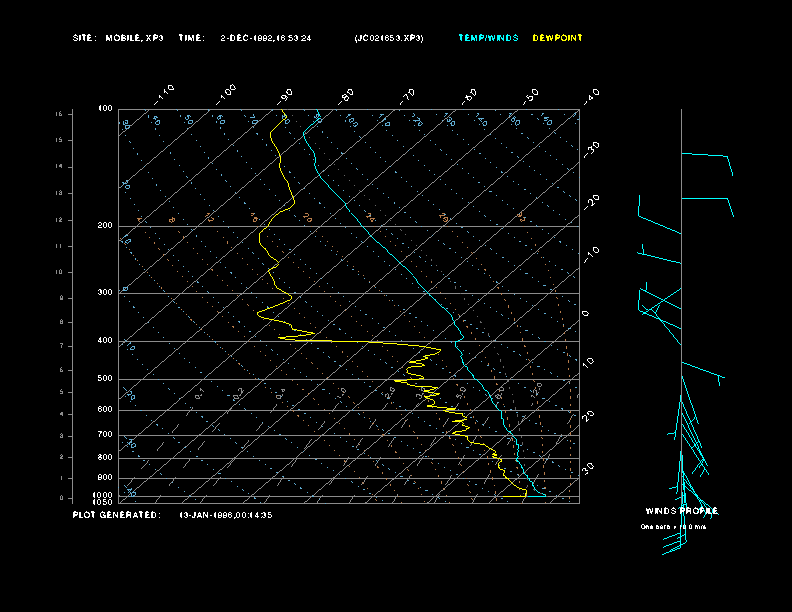Click the orange 0.1 mixing ratio label

pos(200,394)
